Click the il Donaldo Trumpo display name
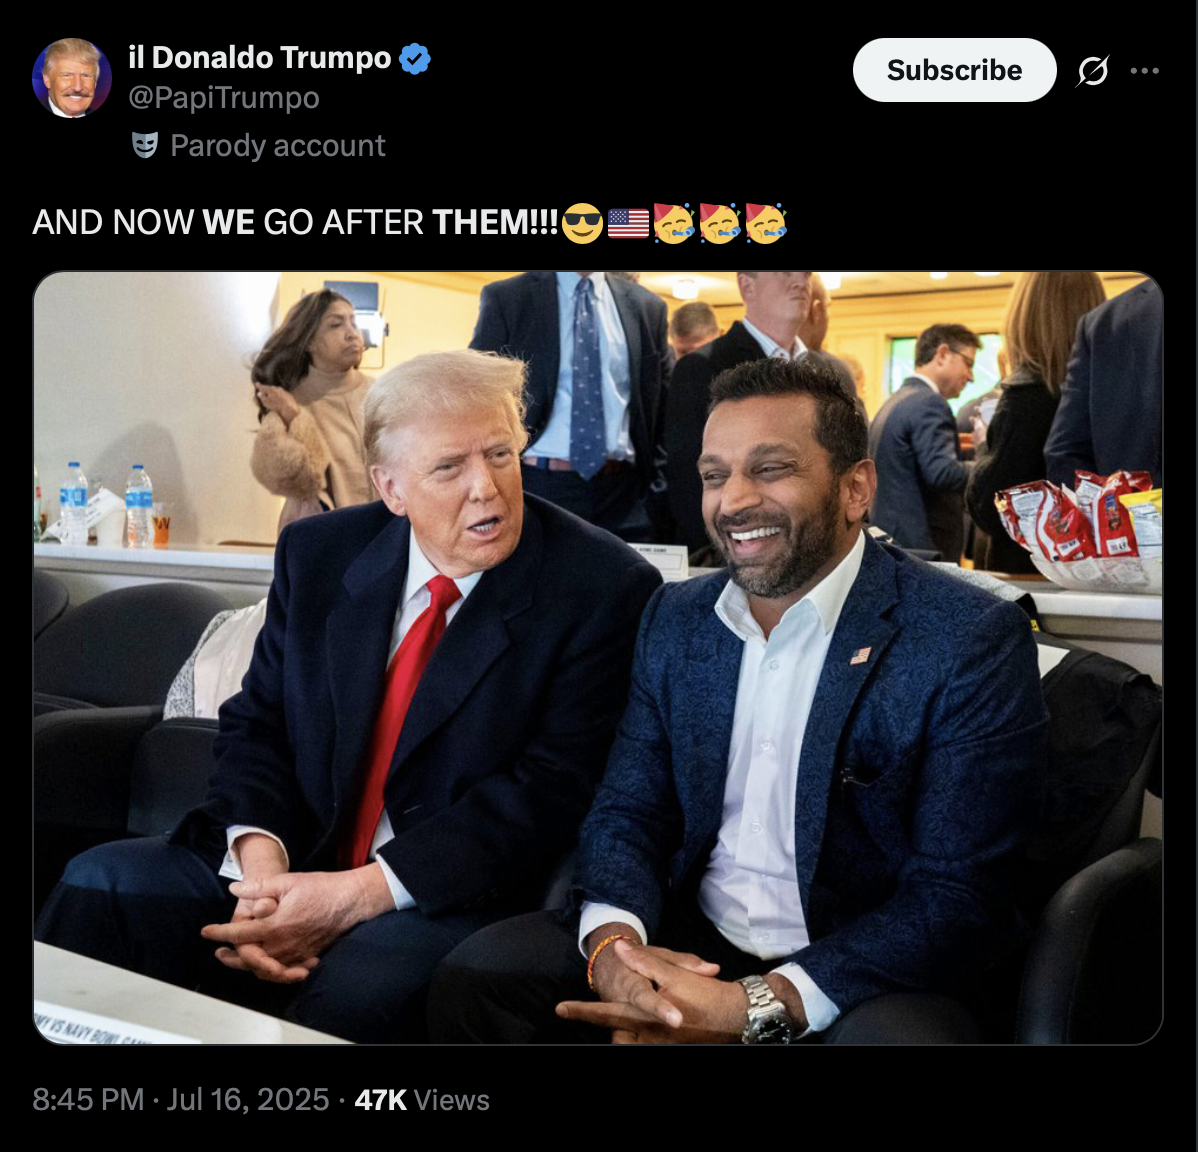The height and width of the screenshot is (1152, 1198). coord(260,58)
